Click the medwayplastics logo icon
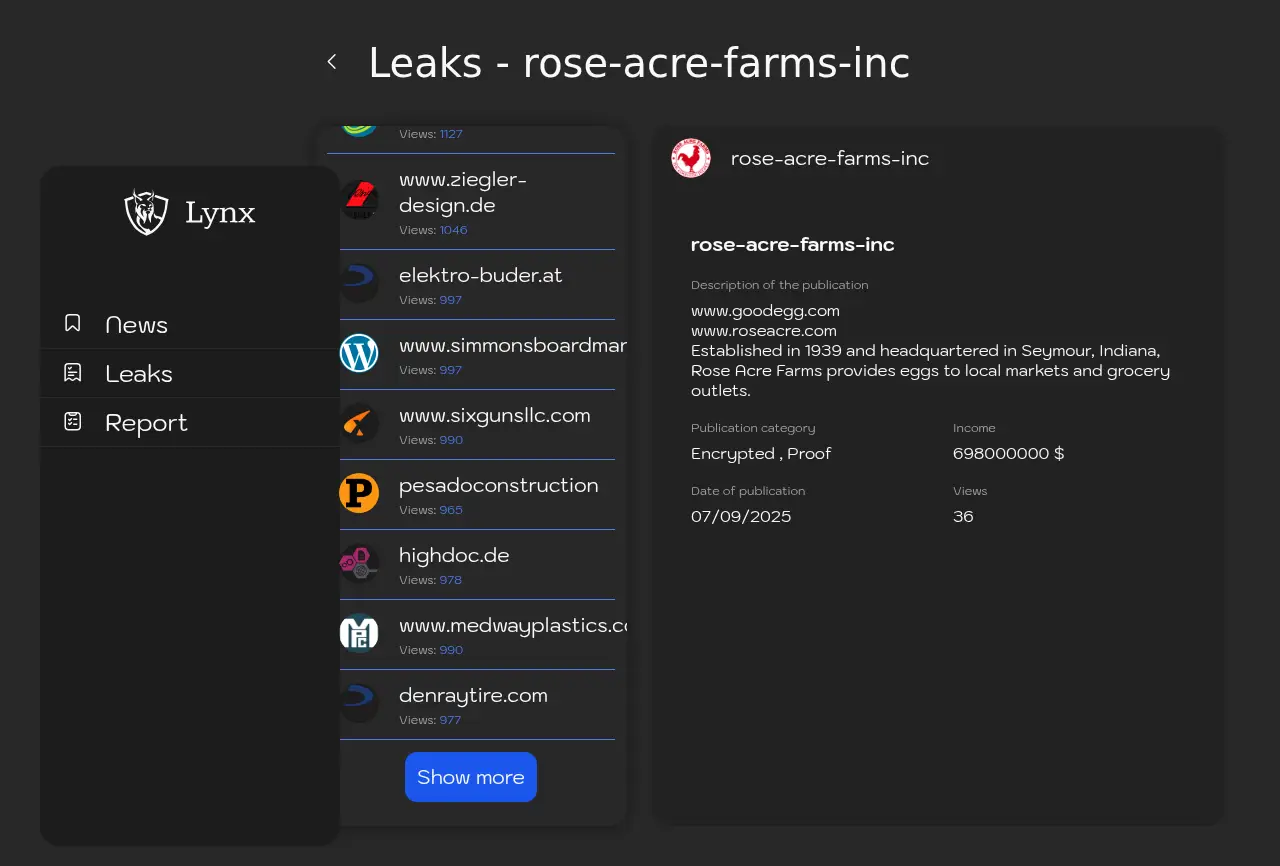 click(359, 633)
